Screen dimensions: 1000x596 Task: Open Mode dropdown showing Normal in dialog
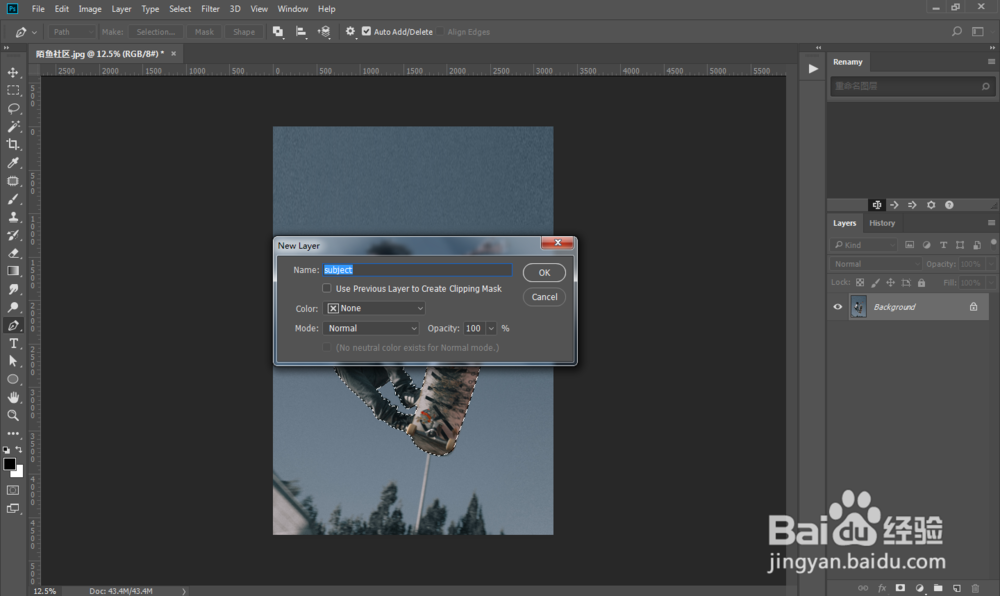371,328
